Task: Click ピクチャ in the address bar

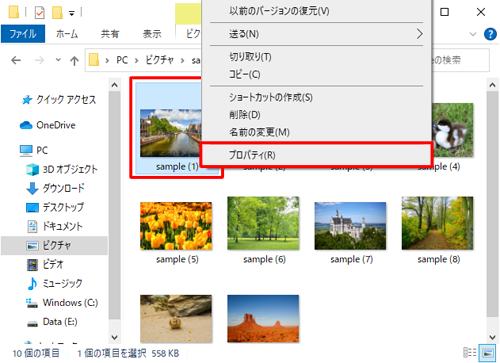Action: [159, 60]
